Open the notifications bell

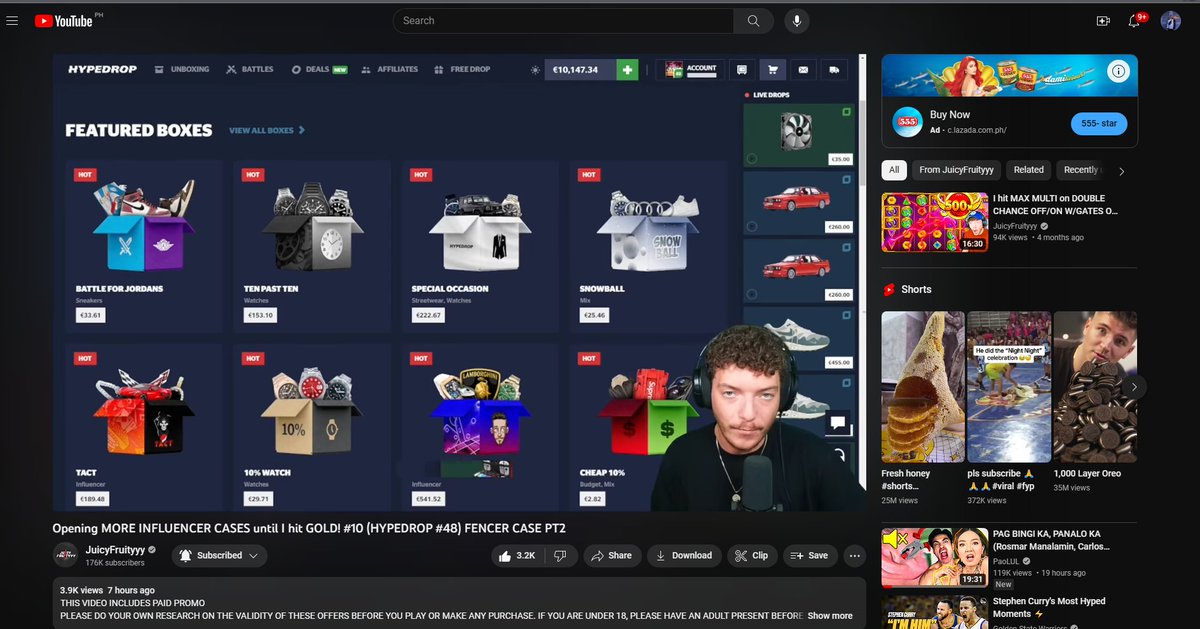pos(1135,20)
